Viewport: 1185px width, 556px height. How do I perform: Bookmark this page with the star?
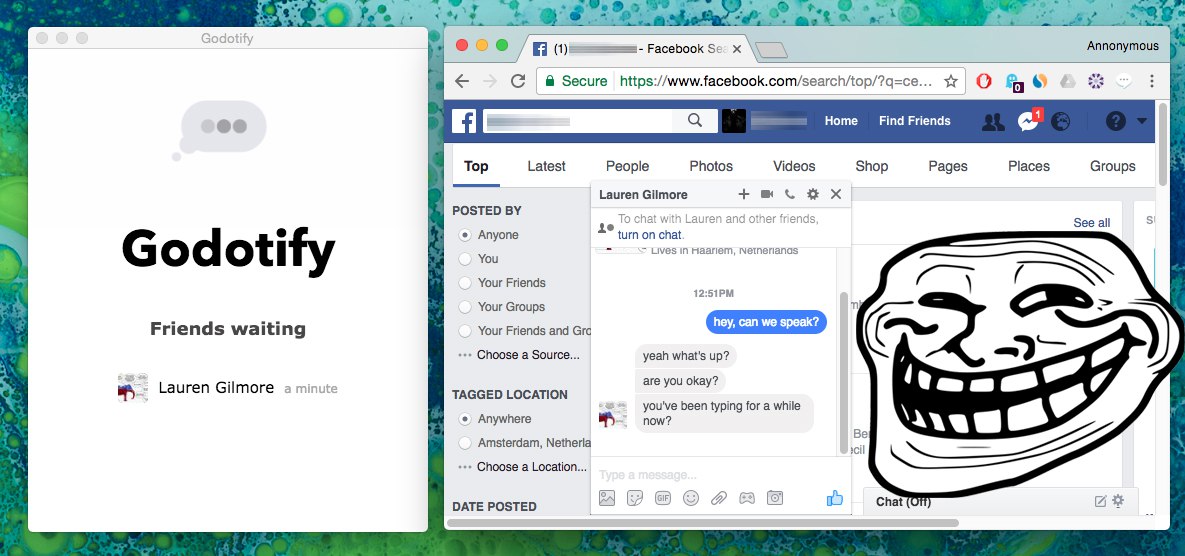(x=951, y=81)
